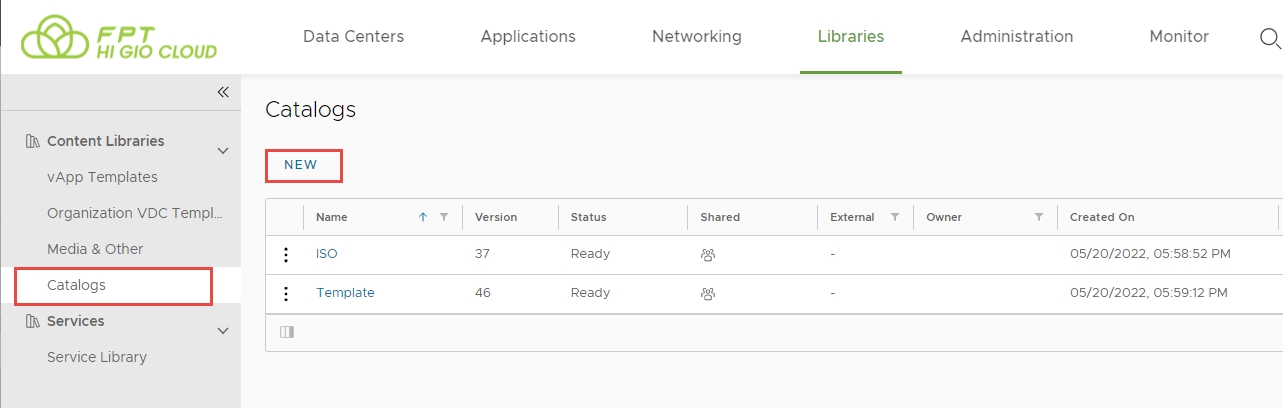Go to the Administration tab
Viewport: 1283px width, 408px height.
coord(1016,37)
